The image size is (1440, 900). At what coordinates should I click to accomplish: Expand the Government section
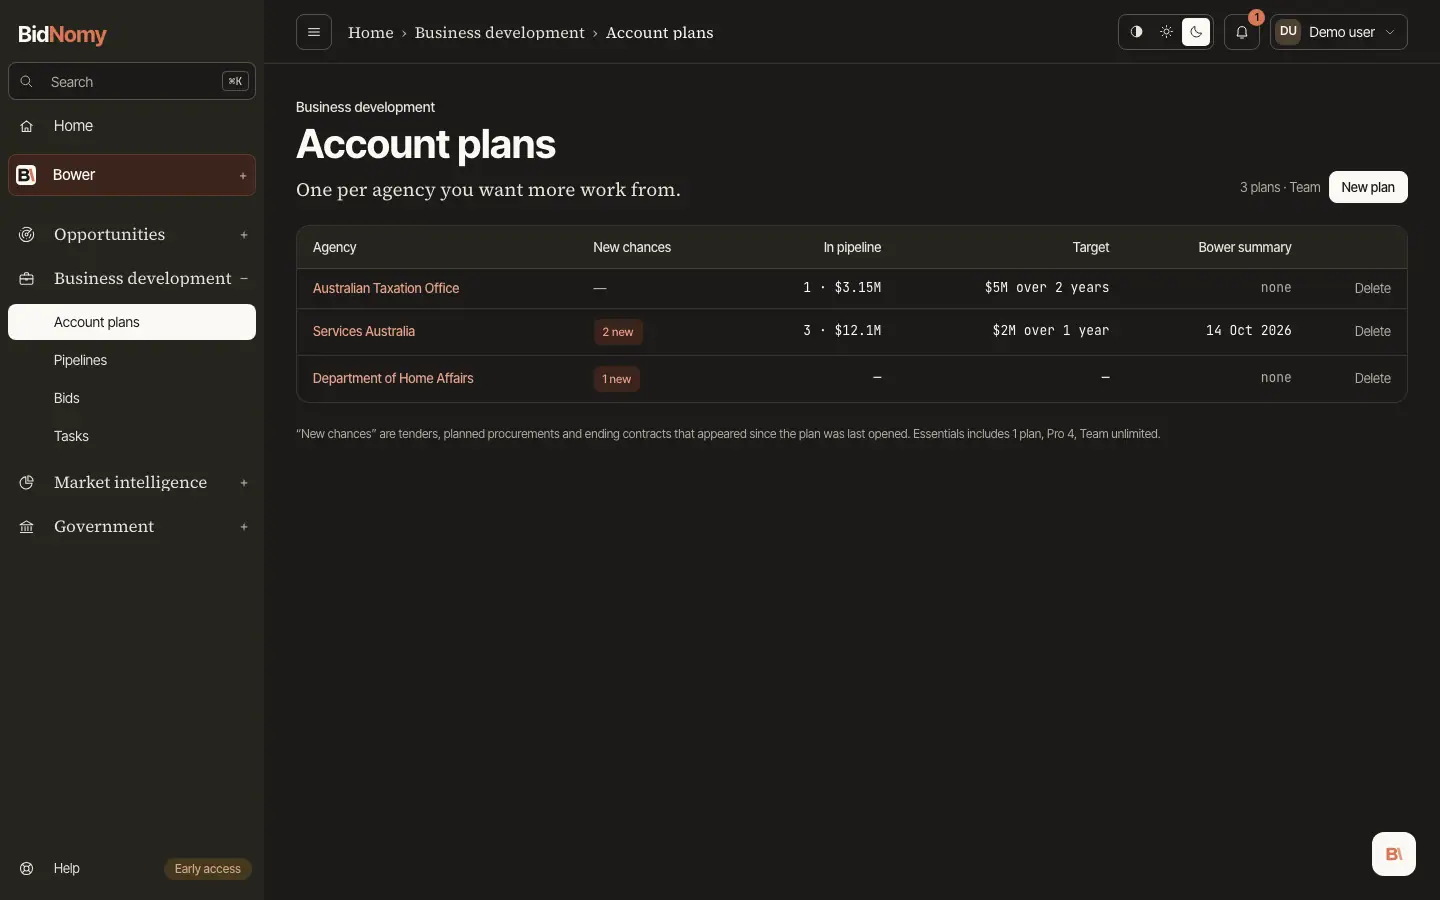(244, 527)
